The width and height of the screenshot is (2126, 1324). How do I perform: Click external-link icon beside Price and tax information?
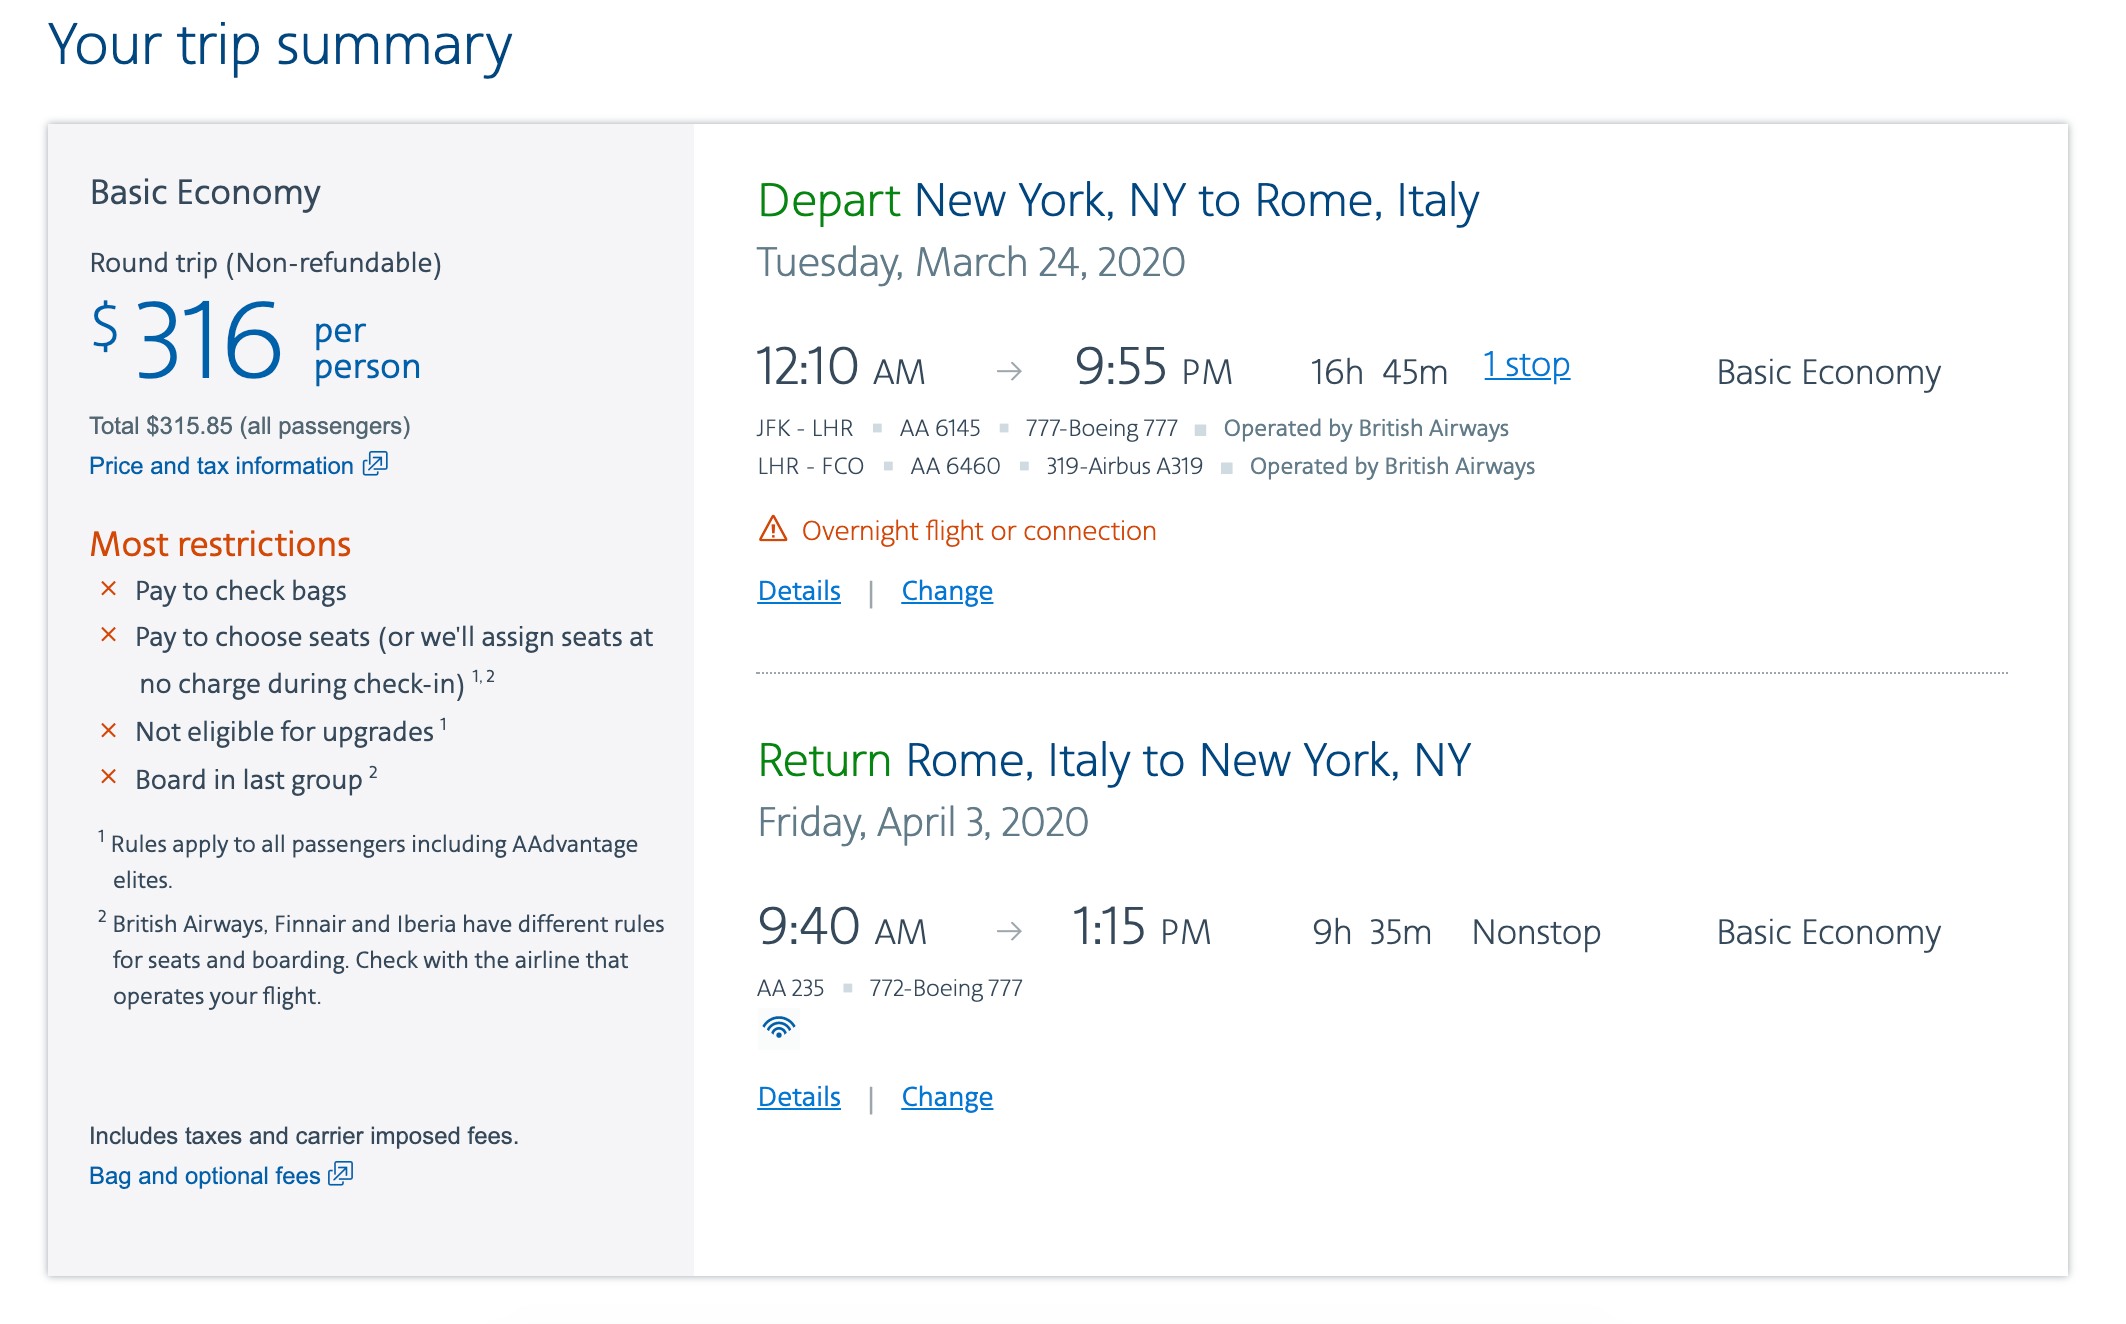point(375,464)
